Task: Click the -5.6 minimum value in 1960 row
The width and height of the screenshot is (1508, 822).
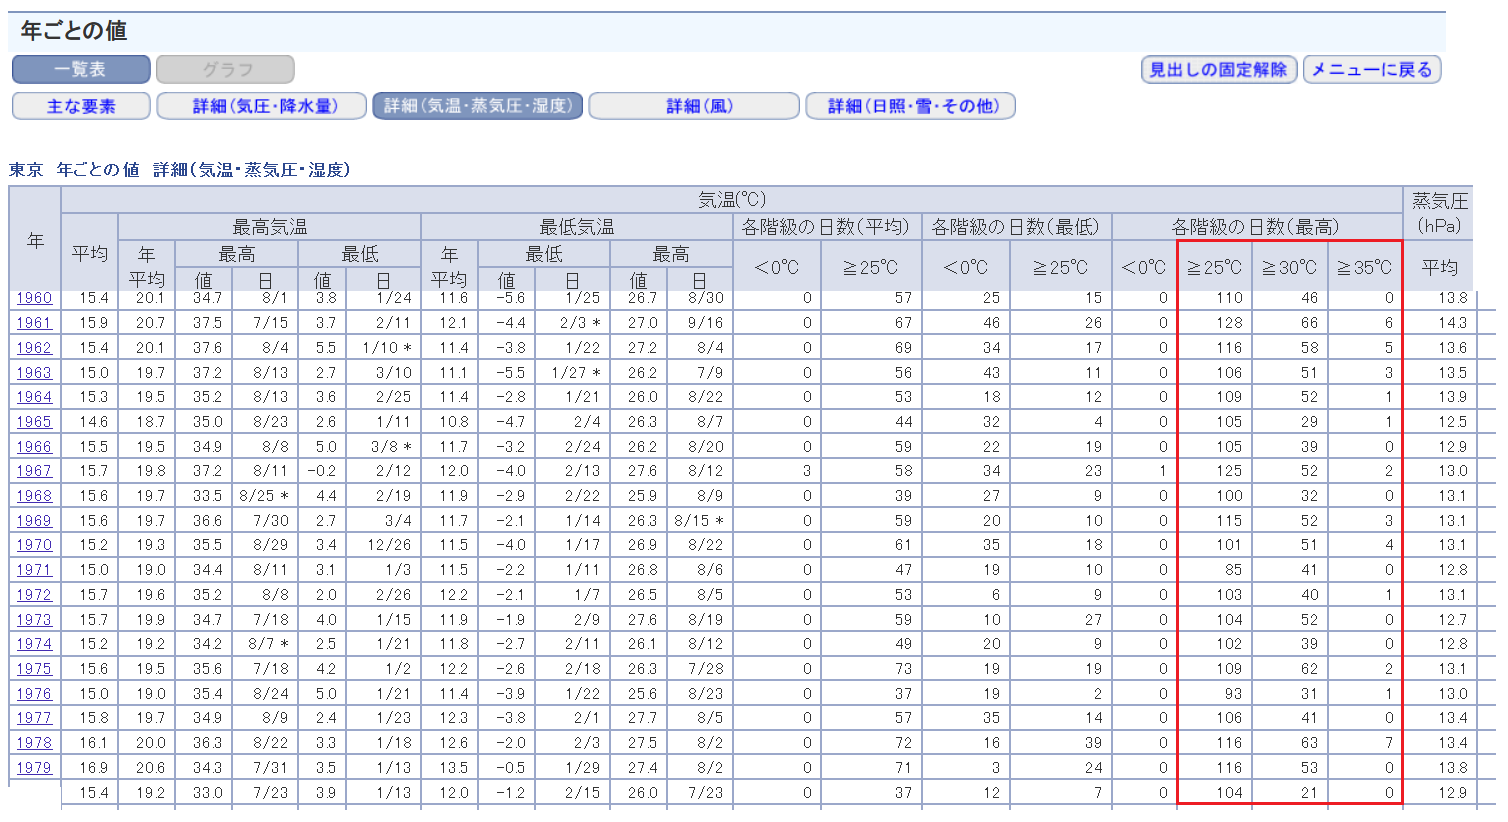Action: click(509, 298)
